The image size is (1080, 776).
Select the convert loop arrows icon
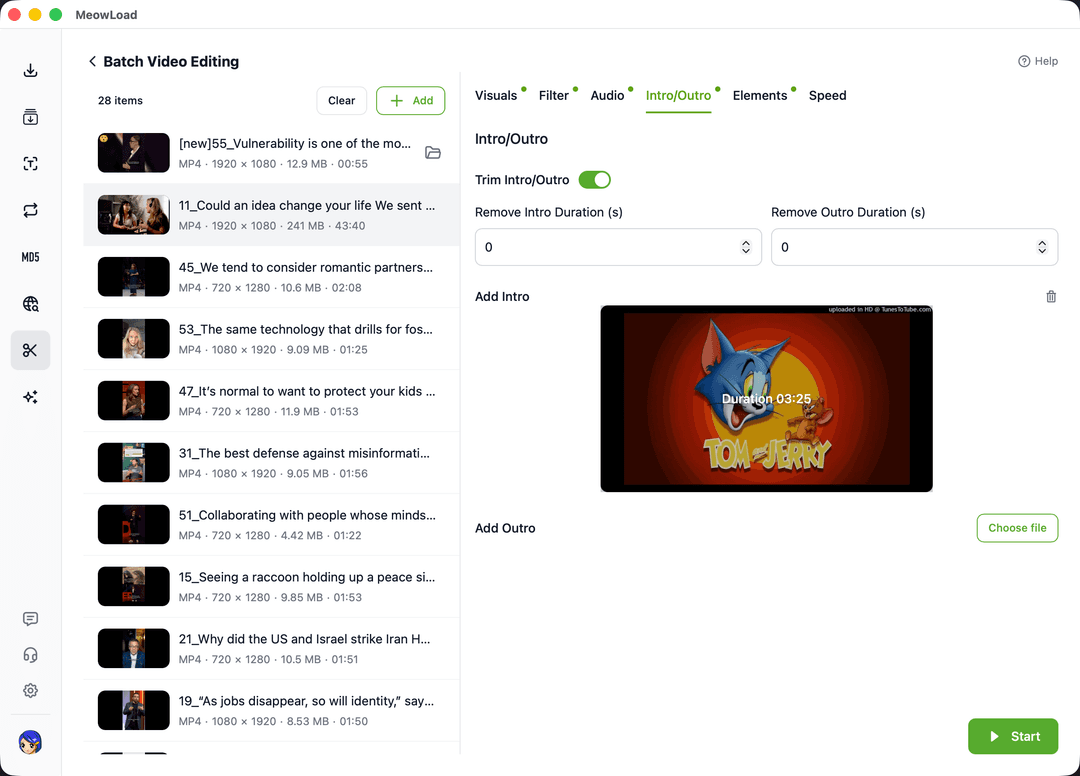click(30, 210)
